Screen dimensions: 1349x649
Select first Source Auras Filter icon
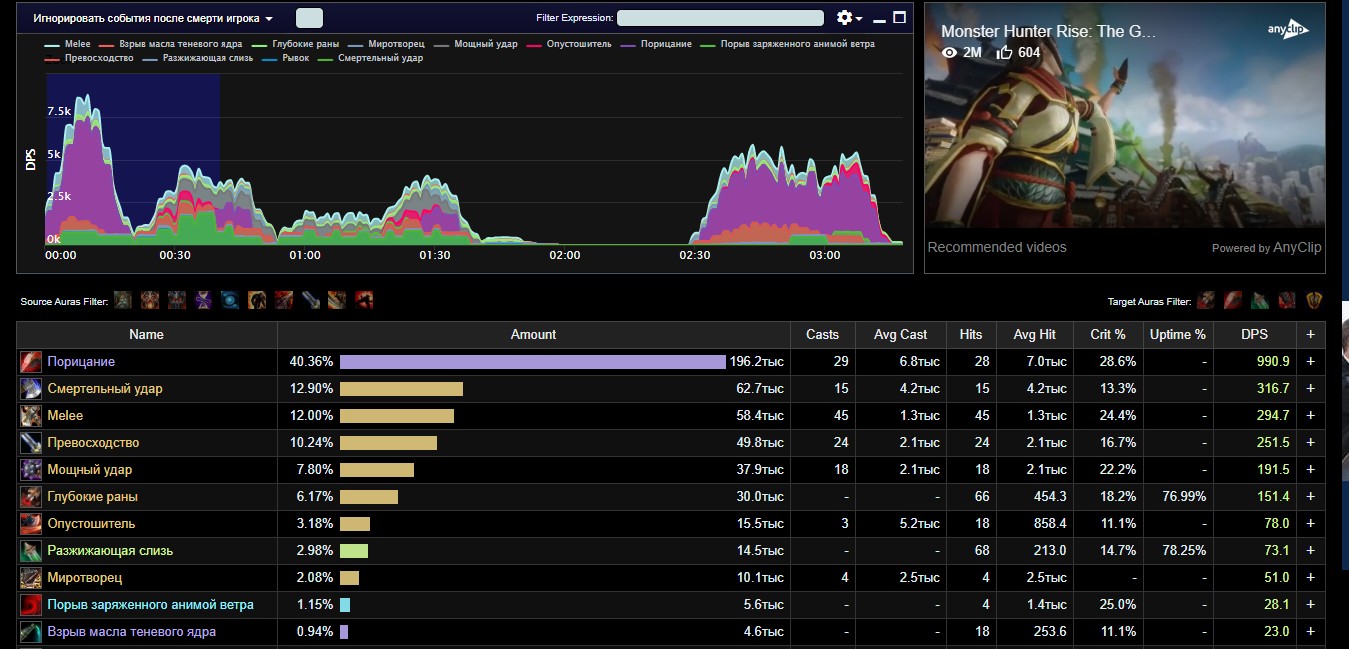tap(123, 300)
